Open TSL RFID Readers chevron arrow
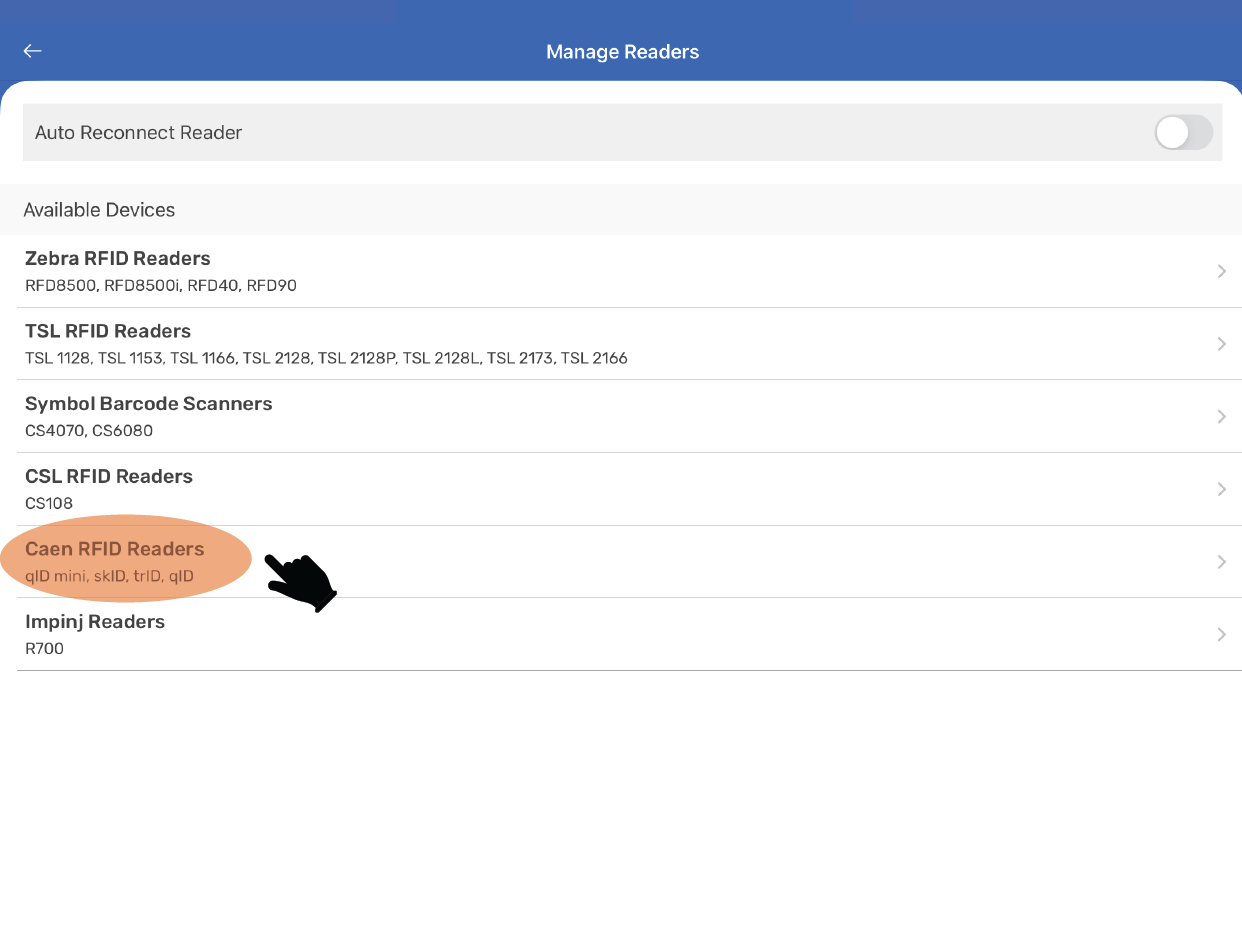This screenshot has height=934, width=1242. click(1221, 344)
